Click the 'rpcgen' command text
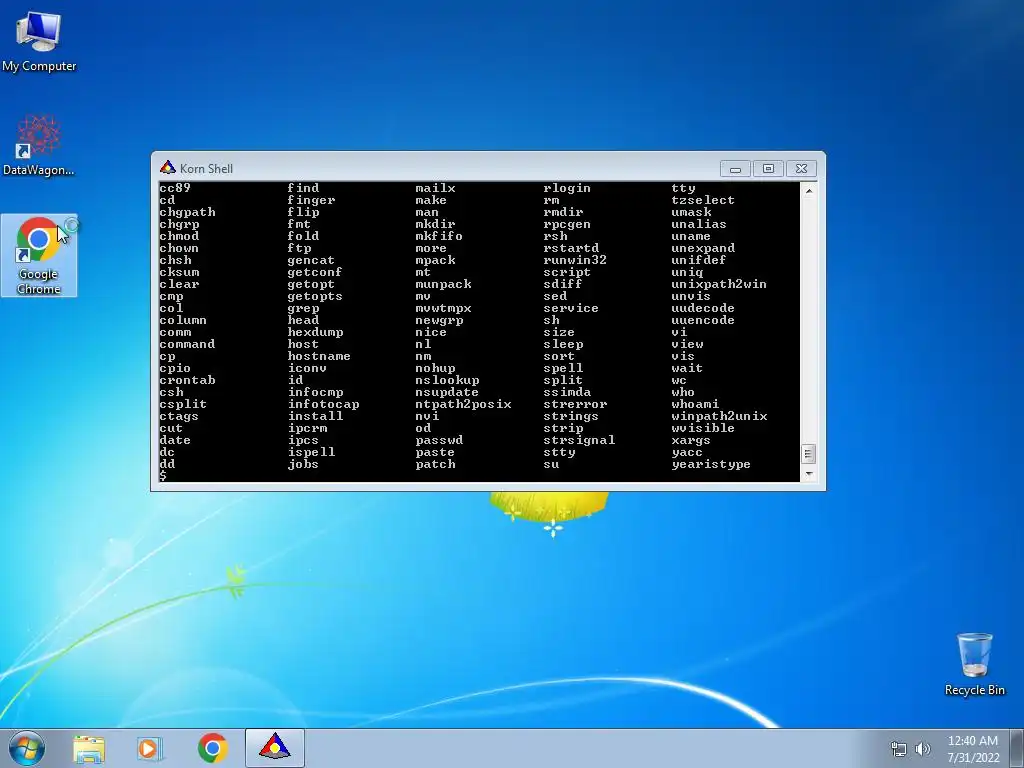This screenshot has width=1024, height=768. [x=567, y=224]
